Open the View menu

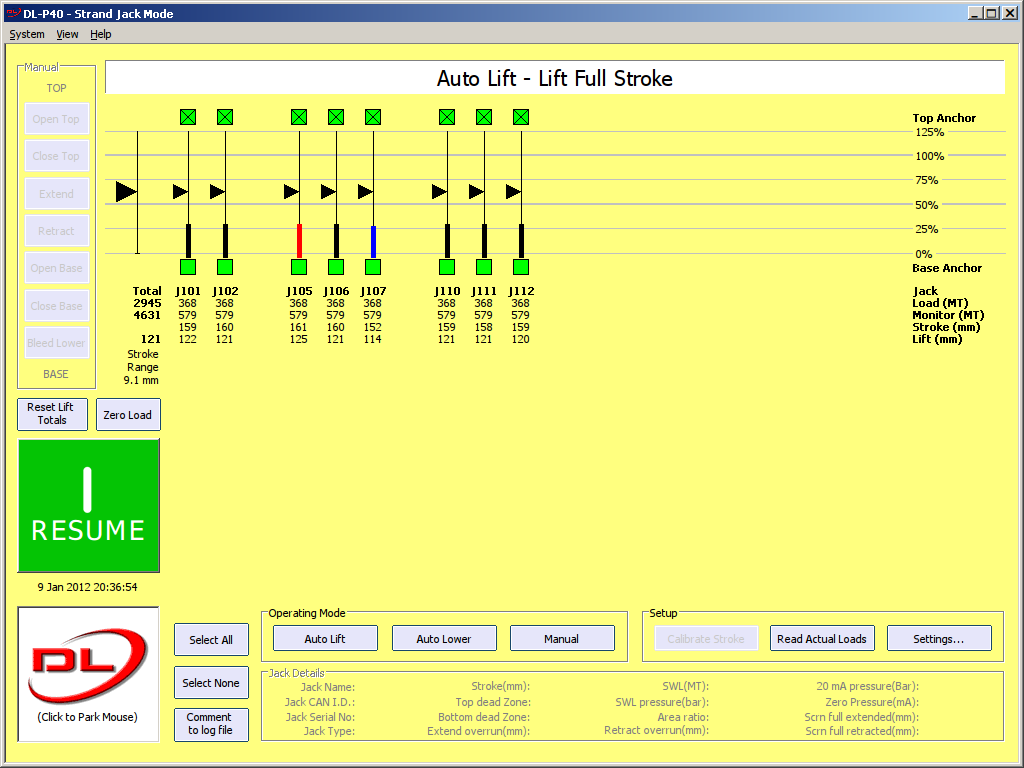click(67, 34)
